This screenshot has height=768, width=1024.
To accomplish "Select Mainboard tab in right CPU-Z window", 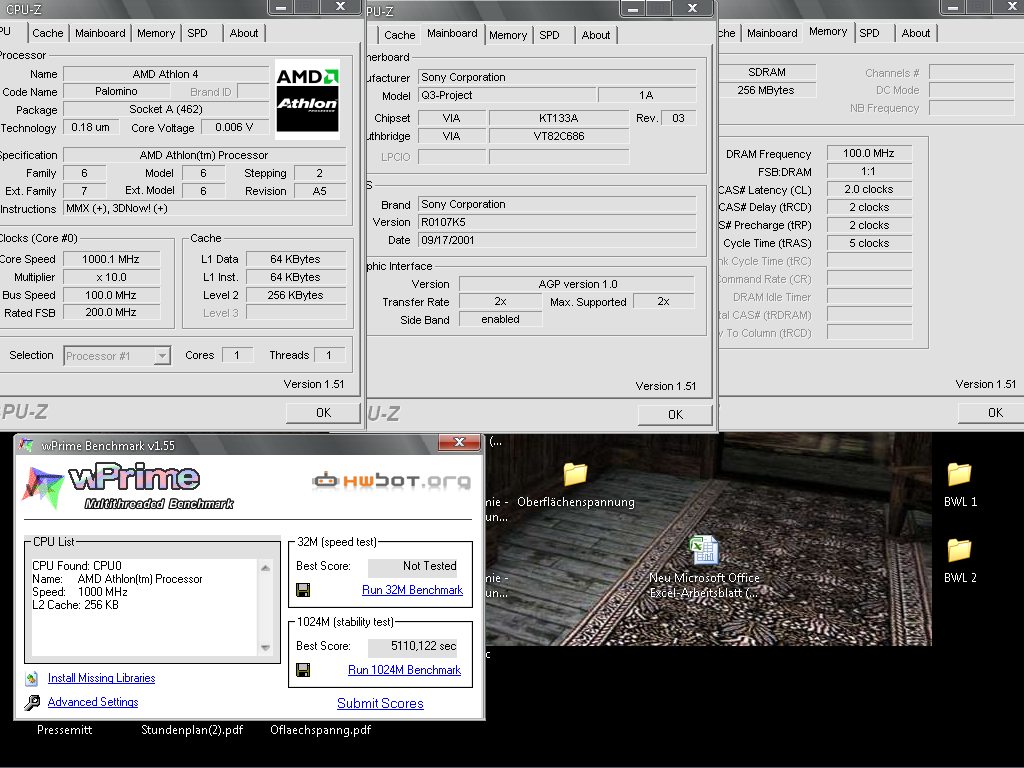I will pyautogui.click(x=772, y=33).
